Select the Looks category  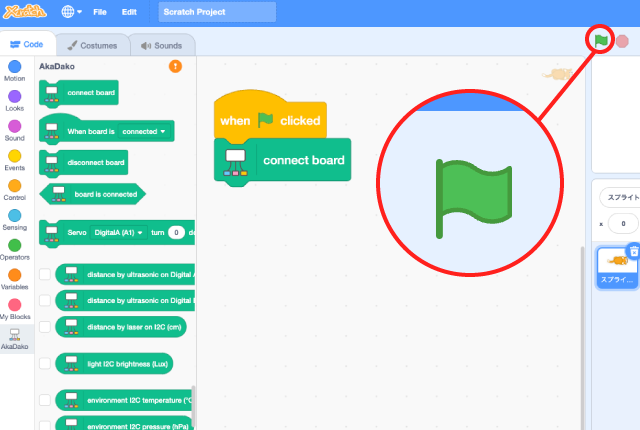click(x=15, y=100)
